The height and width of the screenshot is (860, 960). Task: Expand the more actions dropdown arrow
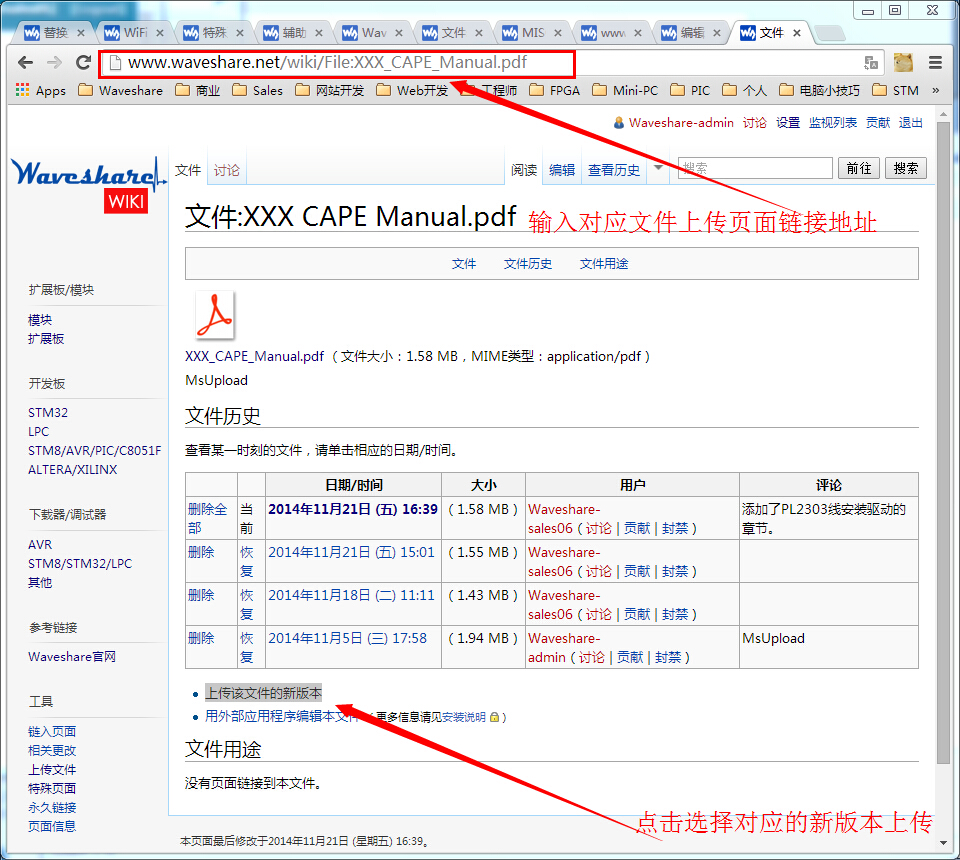click(658, 167)
